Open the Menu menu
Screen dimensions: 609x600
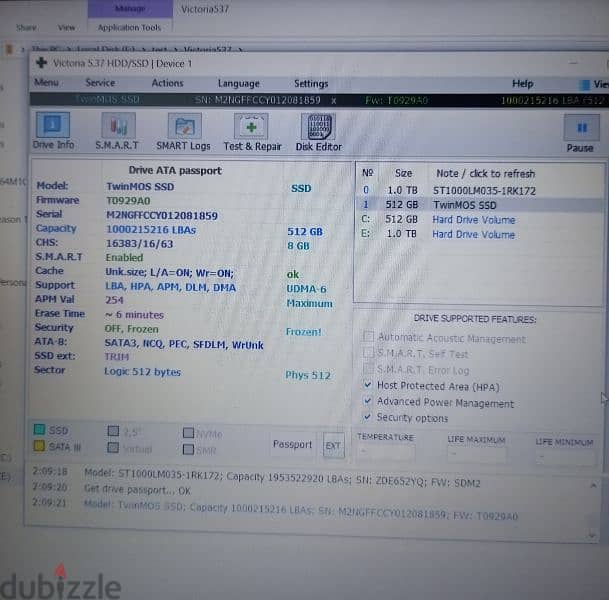point(46,82)
